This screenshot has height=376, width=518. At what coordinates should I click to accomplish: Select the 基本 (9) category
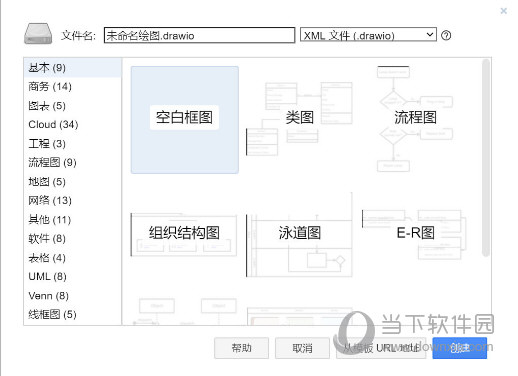73,68
